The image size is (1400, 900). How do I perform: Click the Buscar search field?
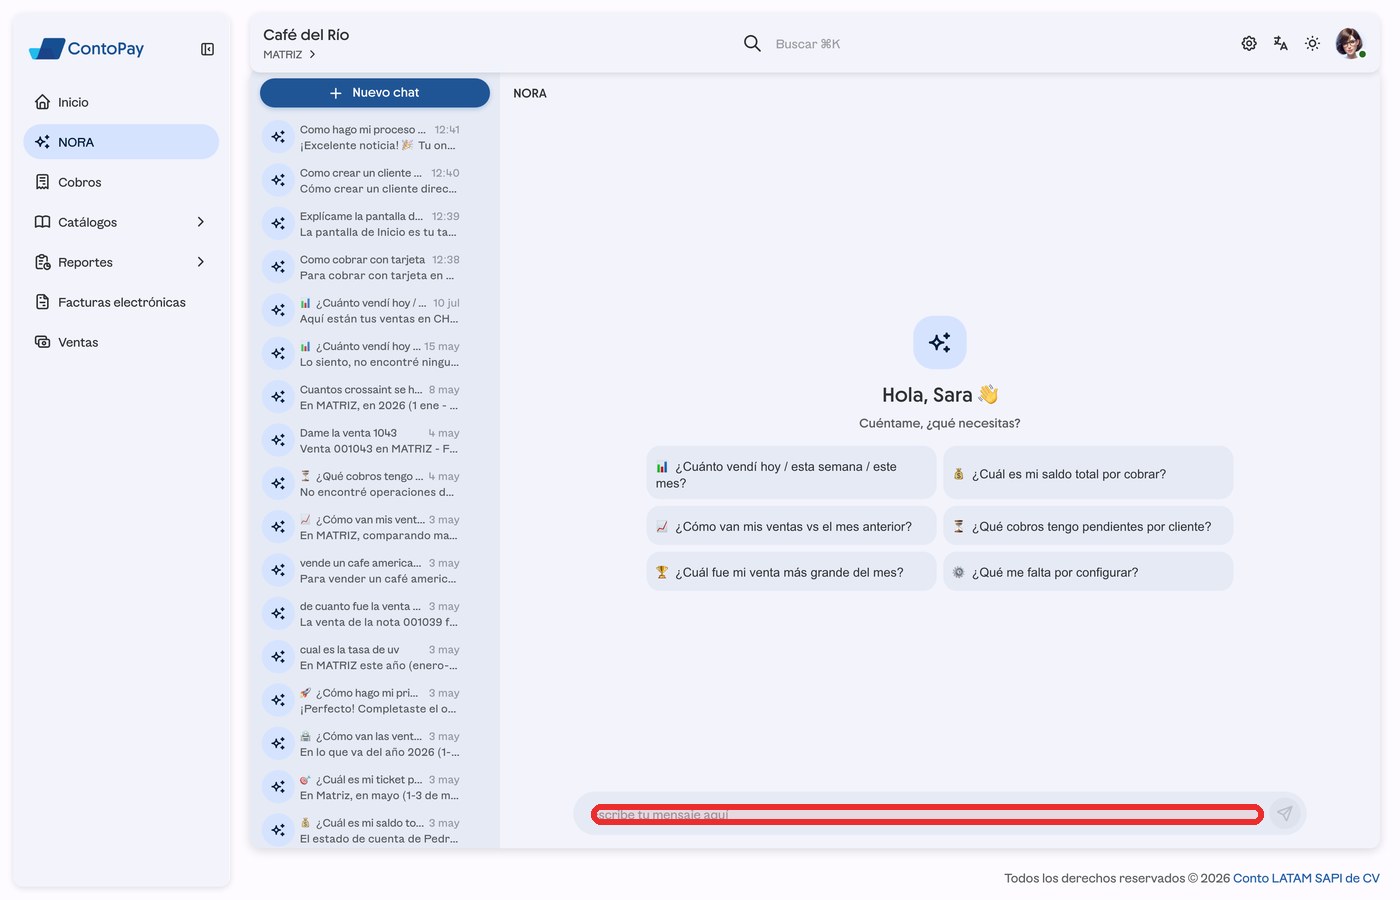point(808,44)
